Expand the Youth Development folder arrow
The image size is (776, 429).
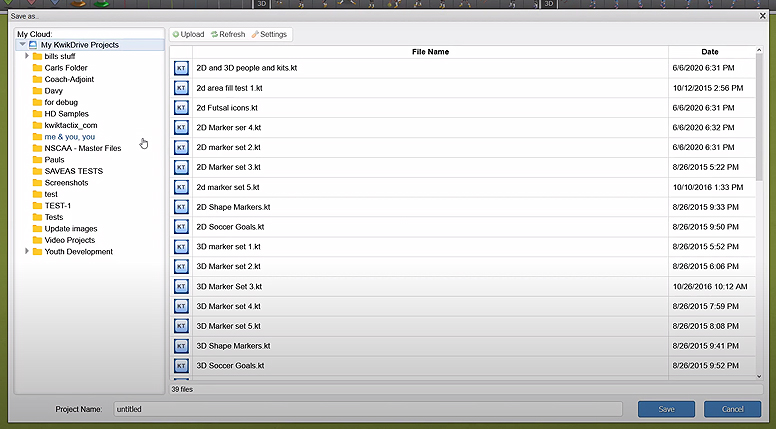click(27, 252)
